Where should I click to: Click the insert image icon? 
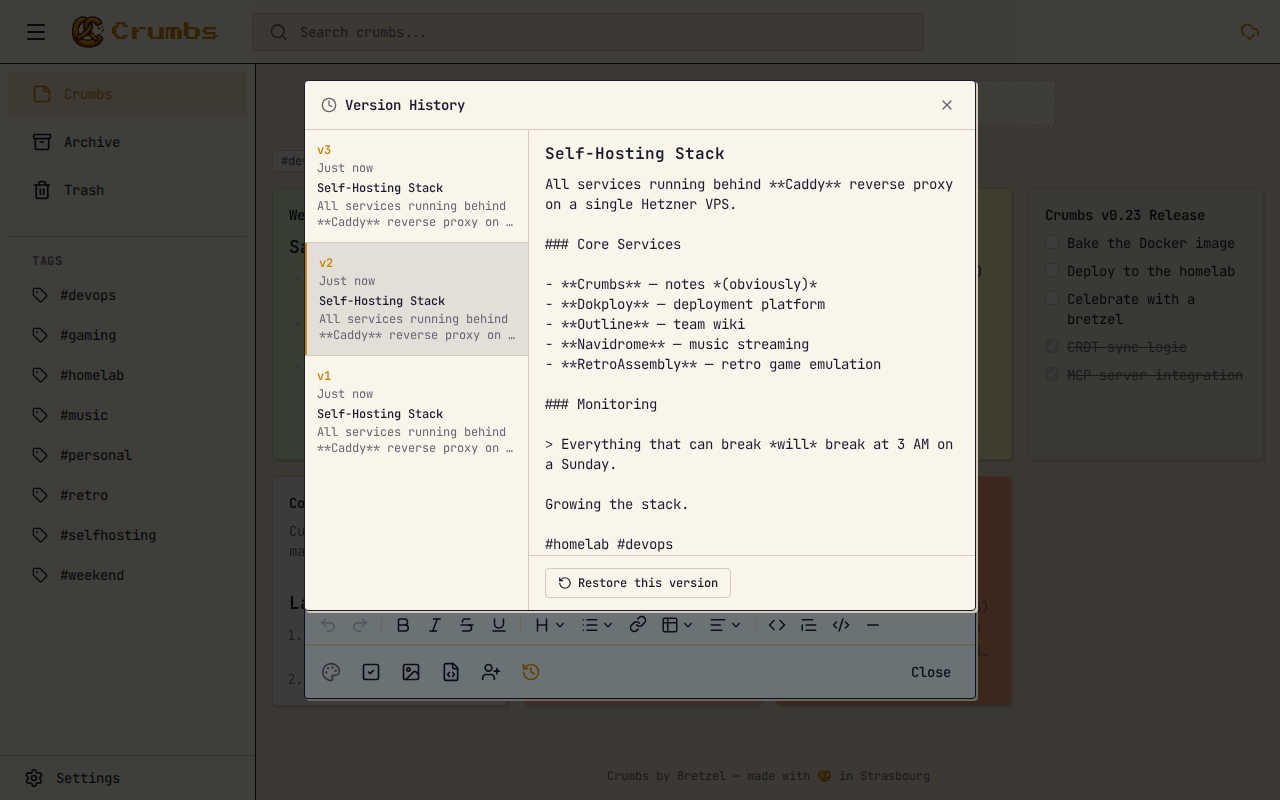click(411, 672)
